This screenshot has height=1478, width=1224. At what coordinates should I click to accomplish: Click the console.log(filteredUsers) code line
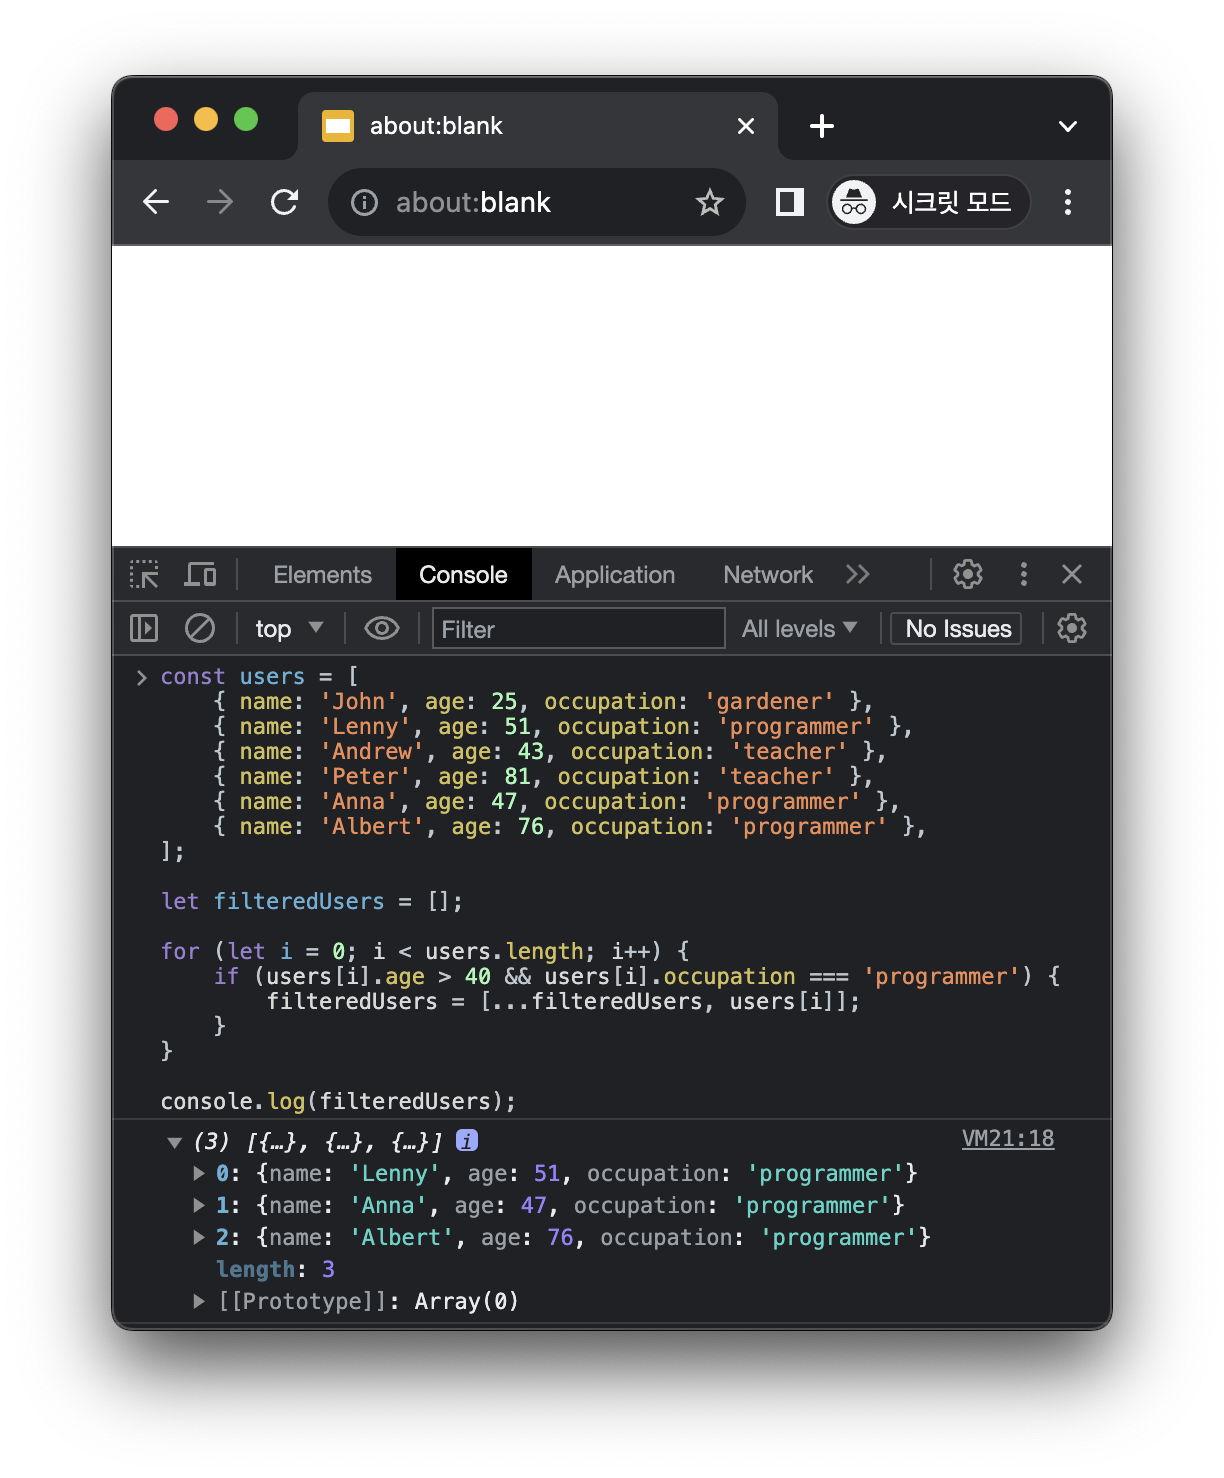point(338,1101)
